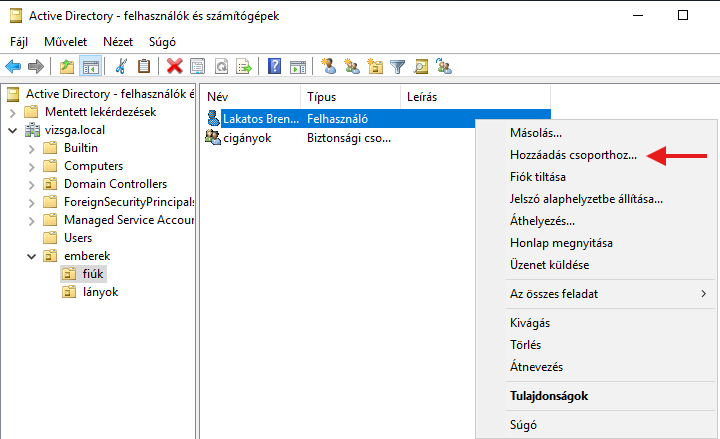Sort list by the Típus column header
The image size is (720, 439).
pyautogui.click(x=349, y=97)
